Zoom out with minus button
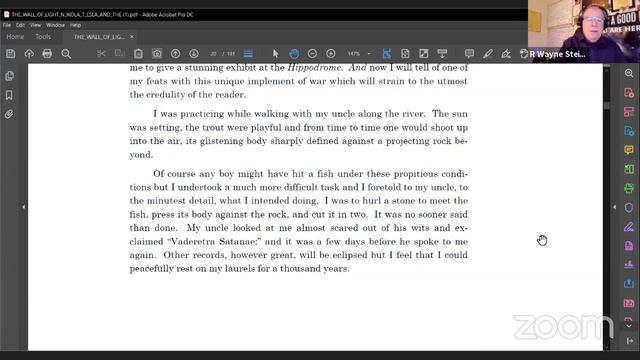This screenshot has width=640, height=360. point(312,53)
